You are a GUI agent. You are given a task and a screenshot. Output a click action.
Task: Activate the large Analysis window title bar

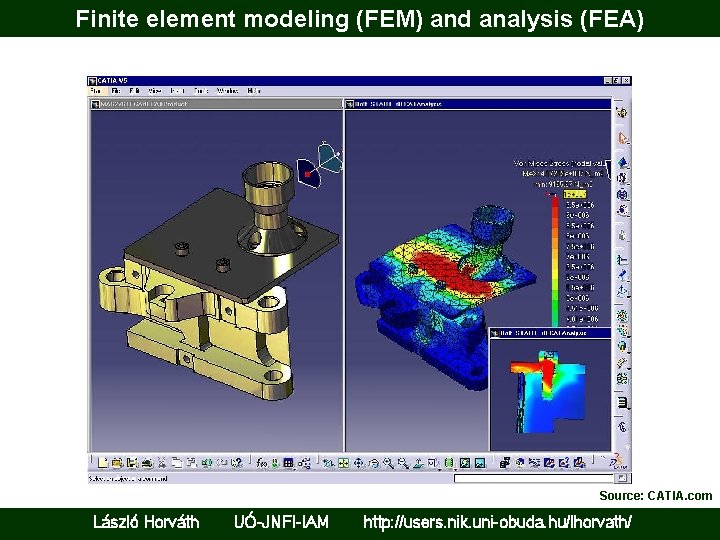click(478, 104)
